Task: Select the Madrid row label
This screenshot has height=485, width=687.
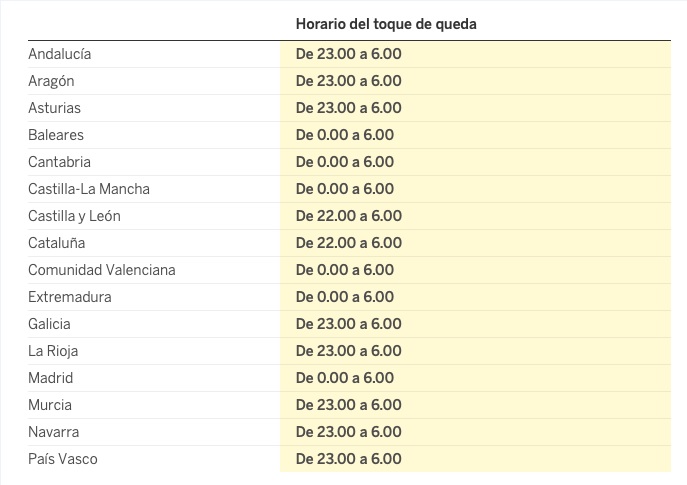Action: [x=50, y=378]
